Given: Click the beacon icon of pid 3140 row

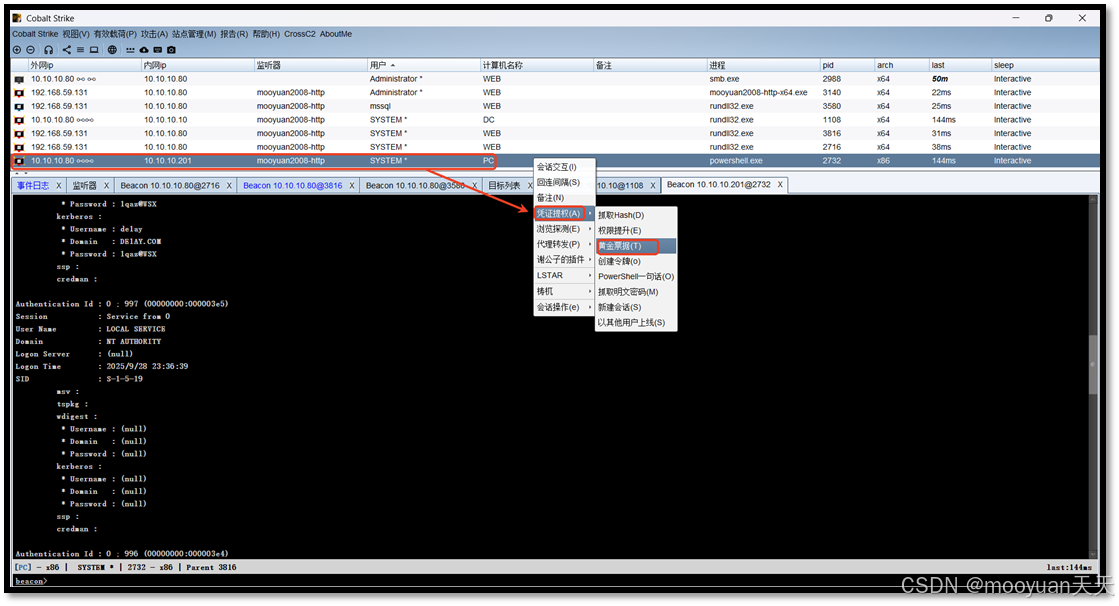Looking at the screenshot, I should 19,93.
